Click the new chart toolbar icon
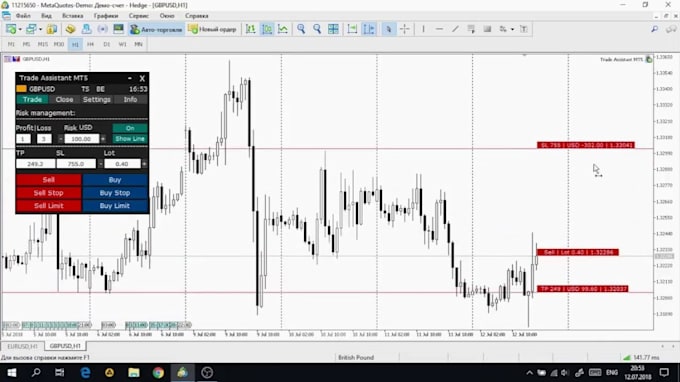This screenshot has width=680, height=382. 11,29
